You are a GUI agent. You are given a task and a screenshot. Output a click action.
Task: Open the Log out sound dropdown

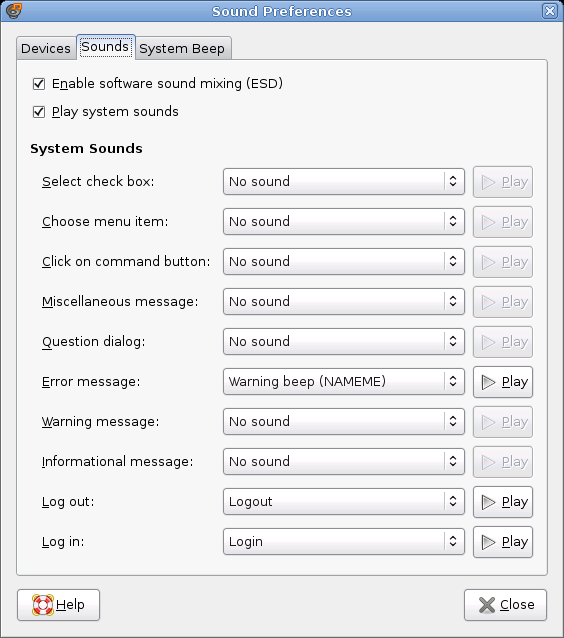click(x=344, y=502)
